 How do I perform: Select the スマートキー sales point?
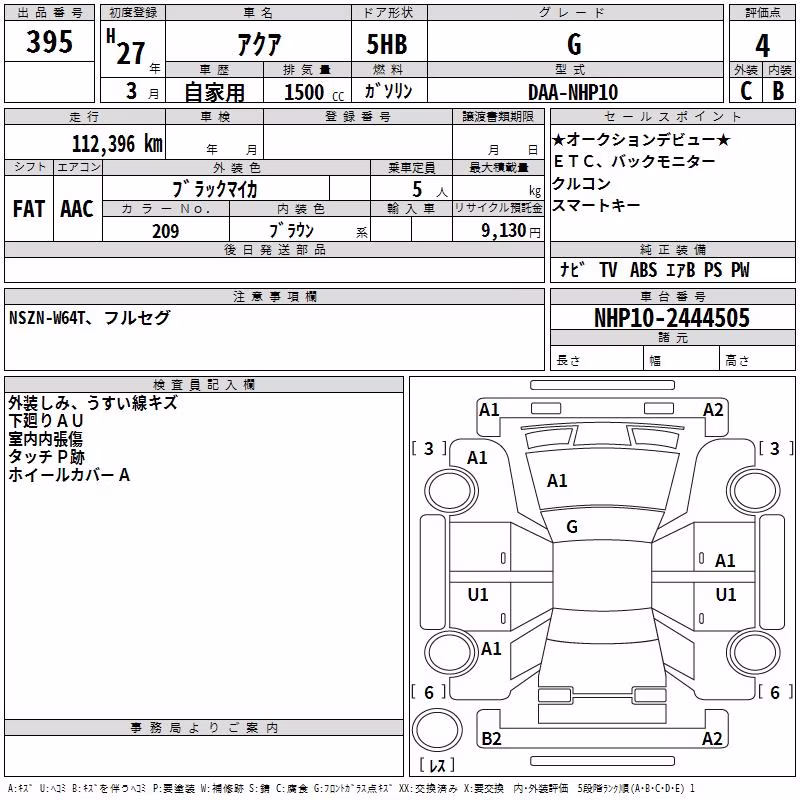click(x=596, y=205)
